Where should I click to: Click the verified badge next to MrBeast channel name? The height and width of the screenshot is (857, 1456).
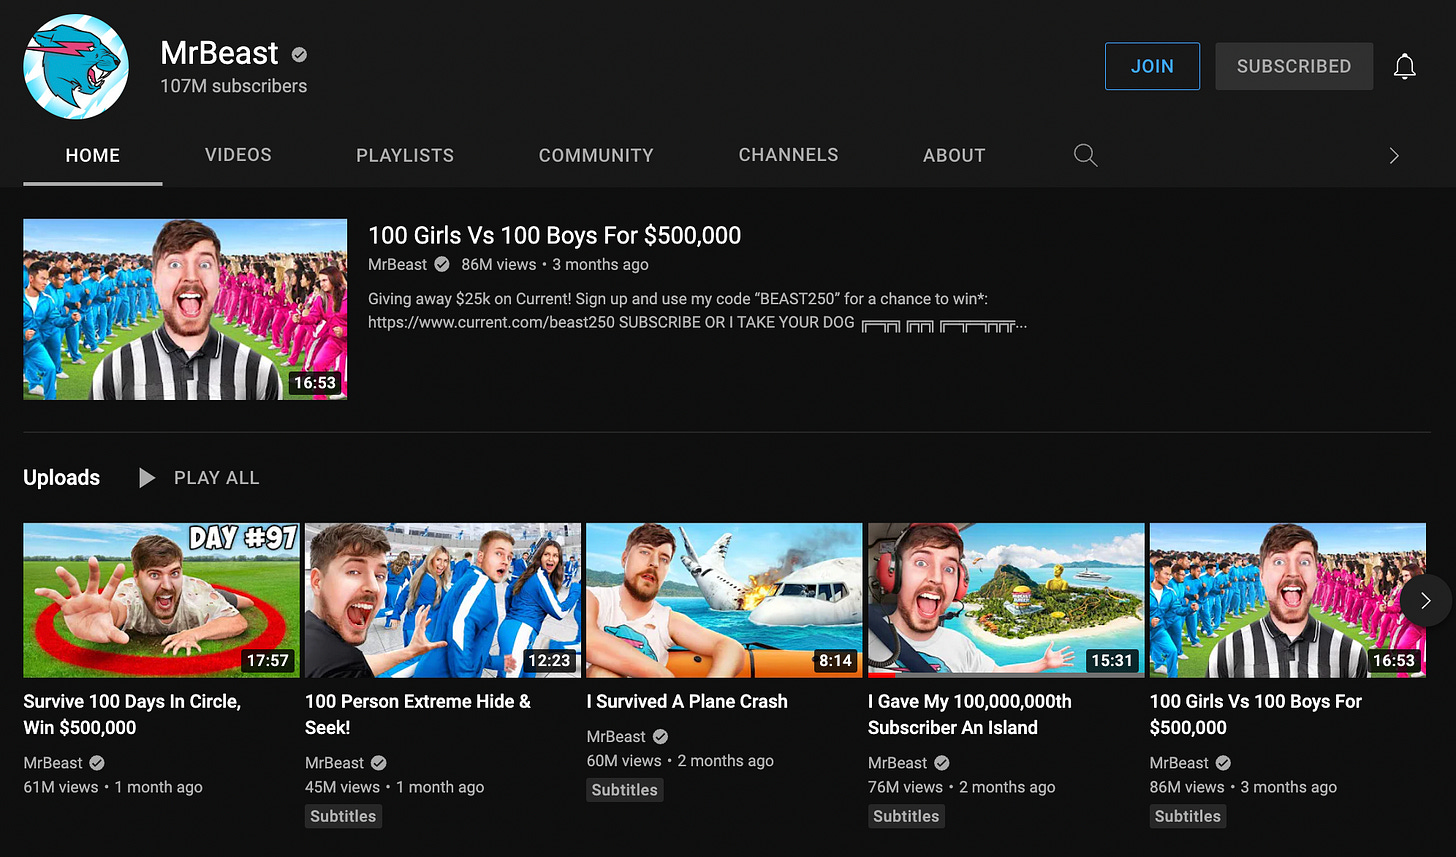click(299, 54)
